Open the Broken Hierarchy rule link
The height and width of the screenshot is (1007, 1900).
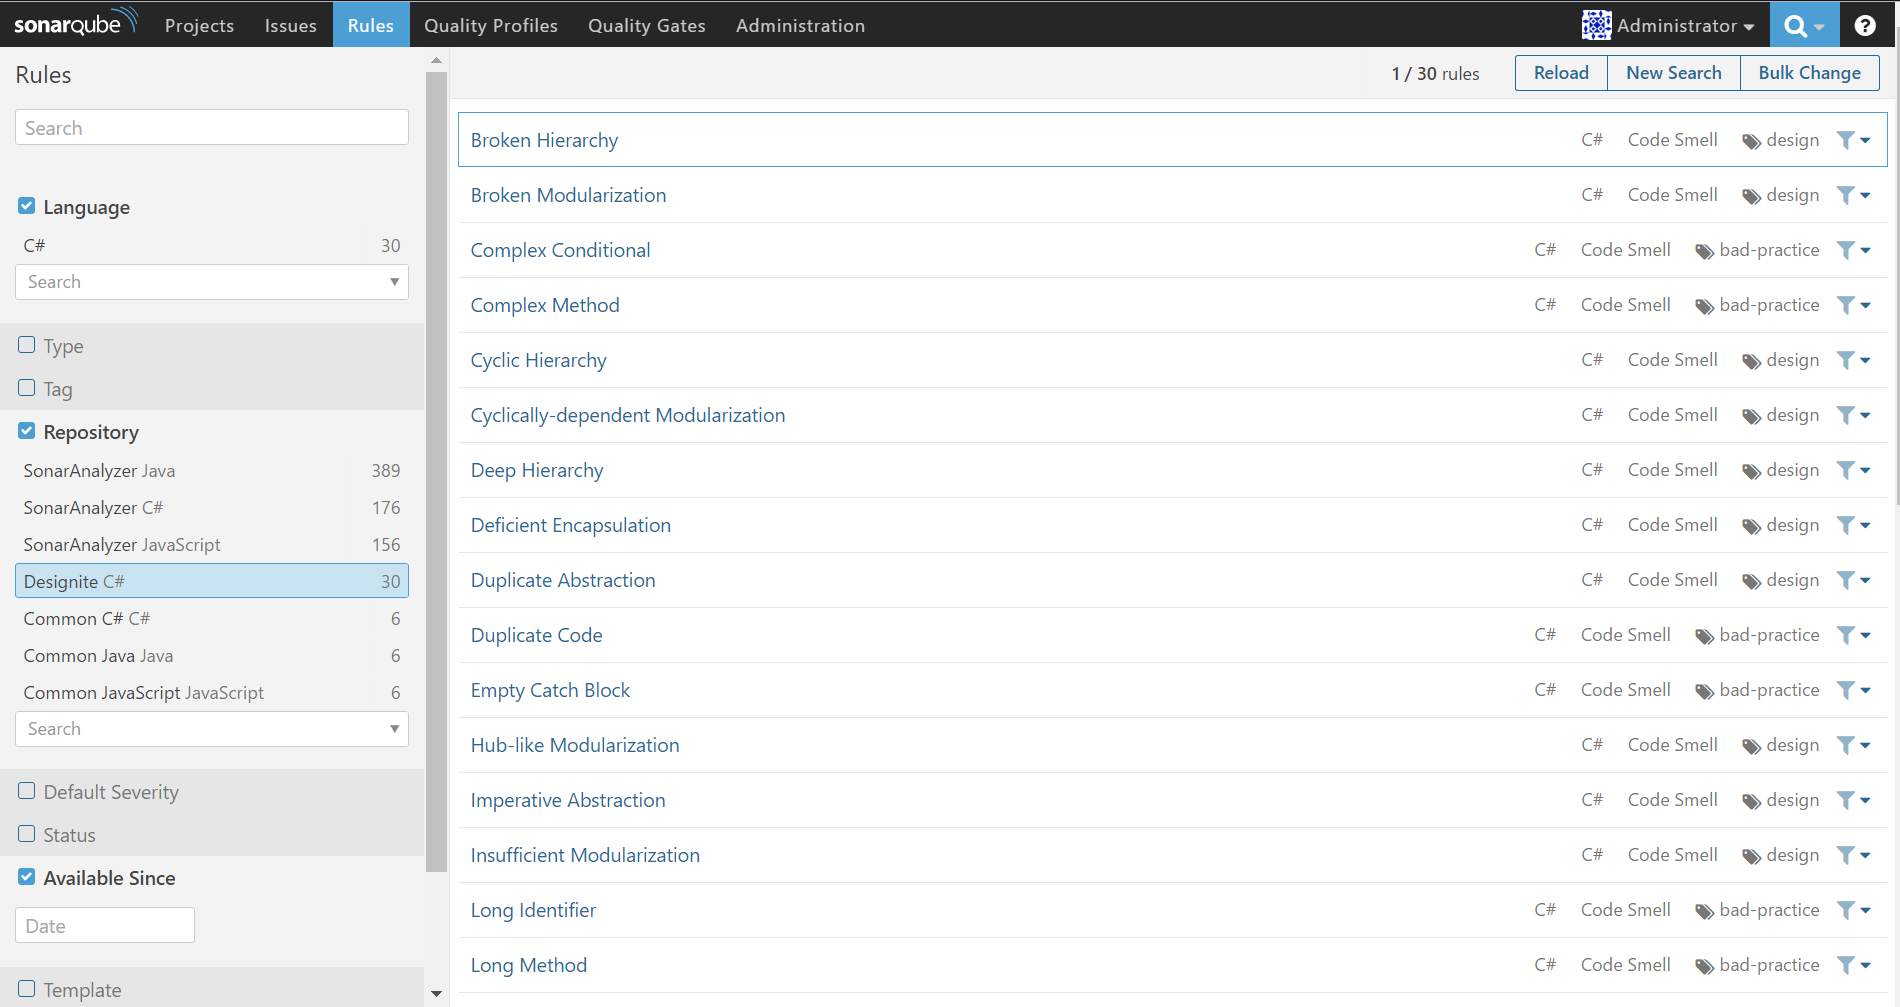544,140
